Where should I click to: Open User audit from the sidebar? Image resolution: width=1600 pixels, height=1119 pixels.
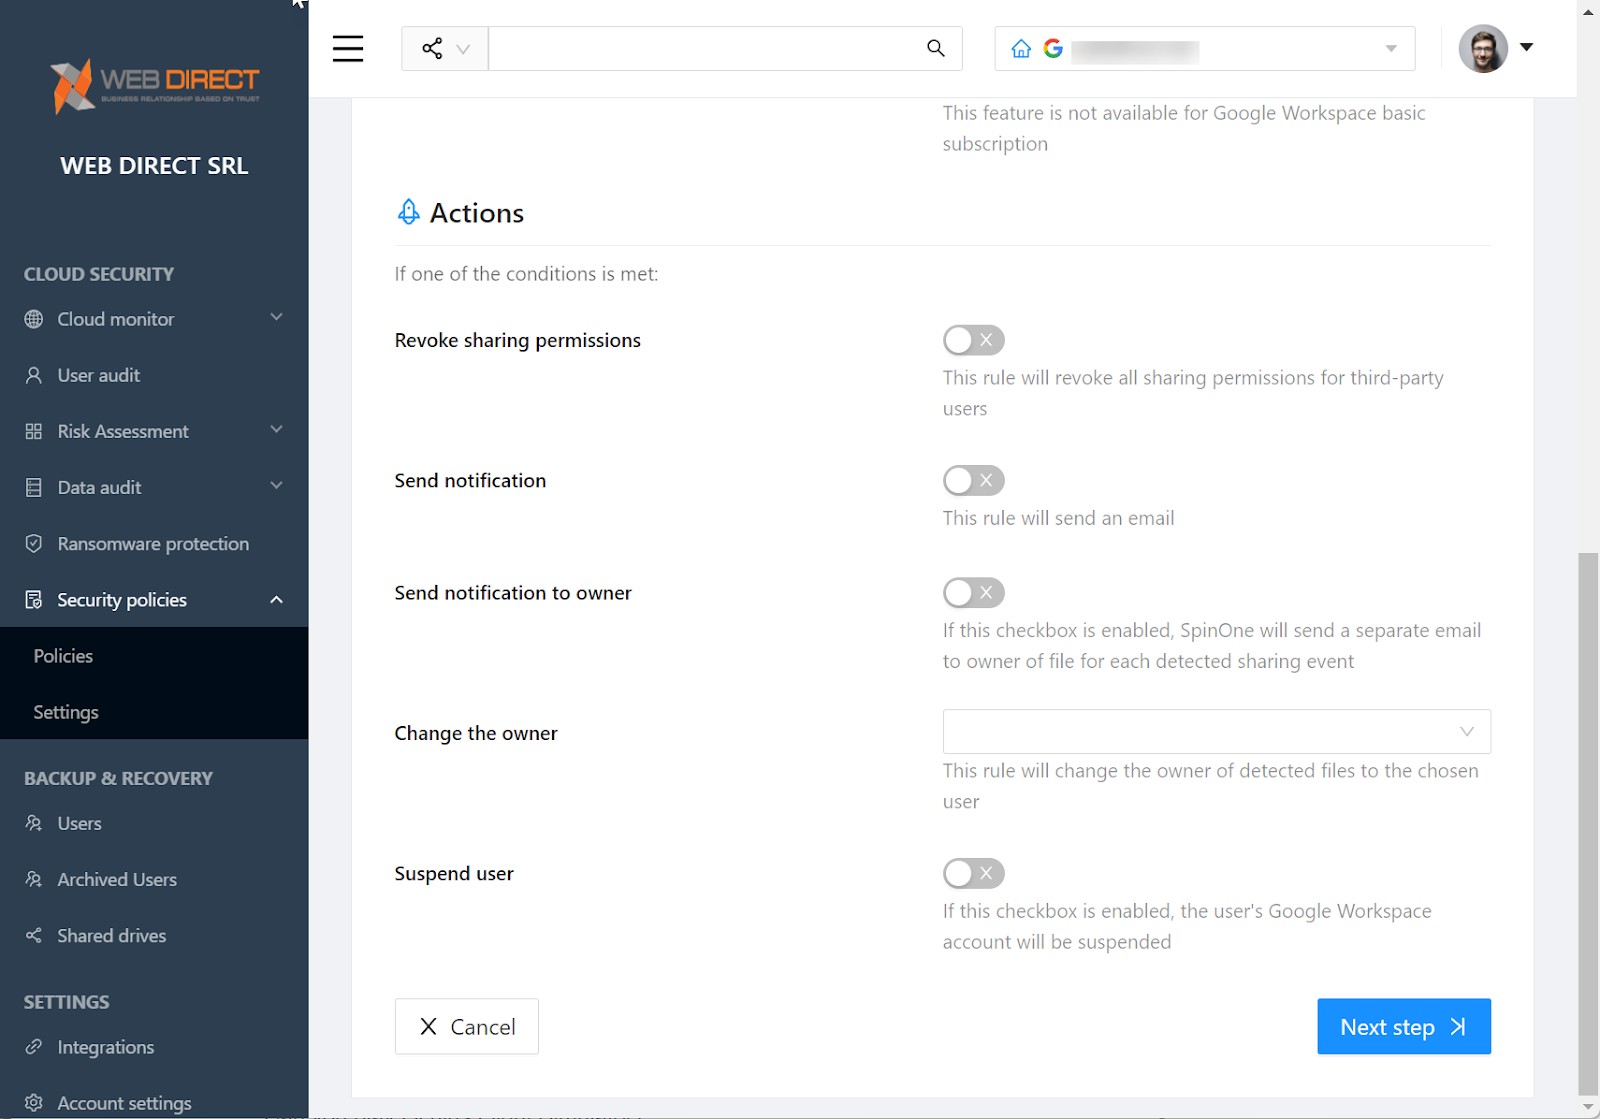97,375
